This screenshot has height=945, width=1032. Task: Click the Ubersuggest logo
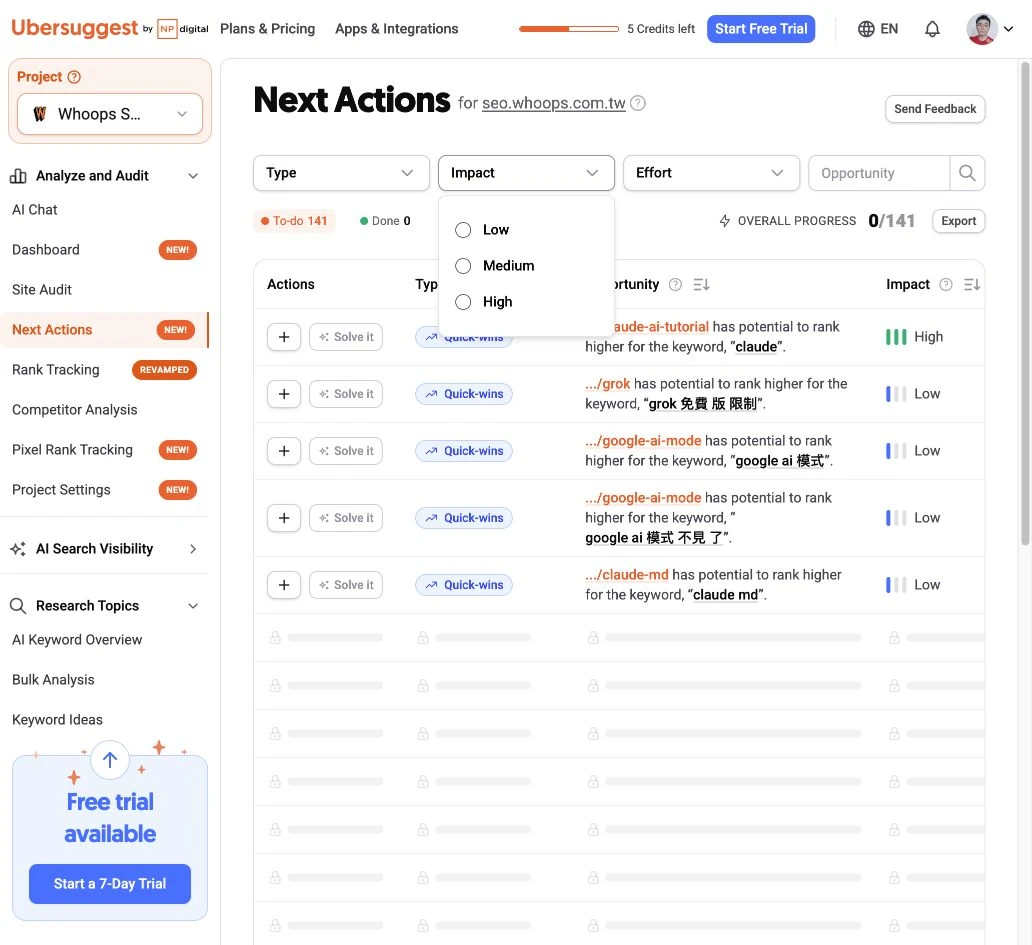[74, 28]
